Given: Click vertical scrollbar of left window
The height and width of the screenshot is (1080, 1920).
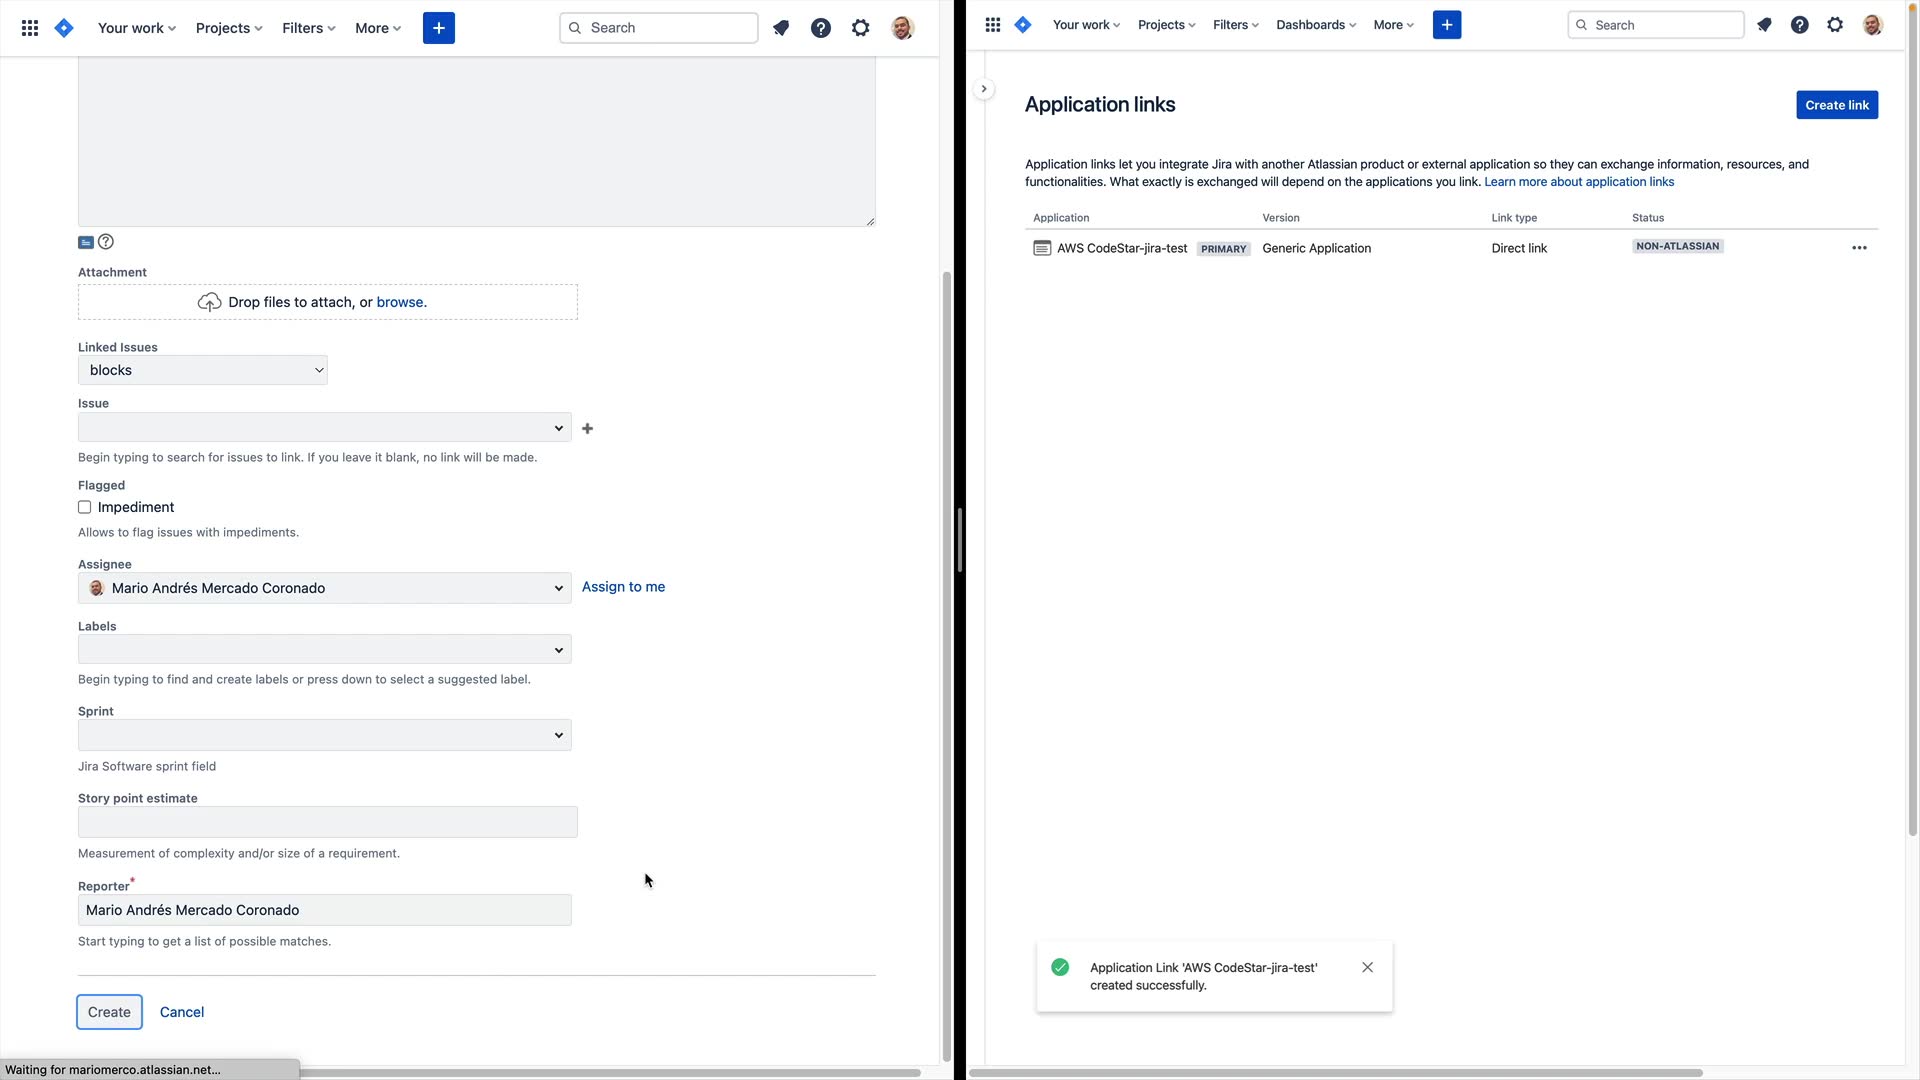Looking at the screenshot, I should click(946, 660).
